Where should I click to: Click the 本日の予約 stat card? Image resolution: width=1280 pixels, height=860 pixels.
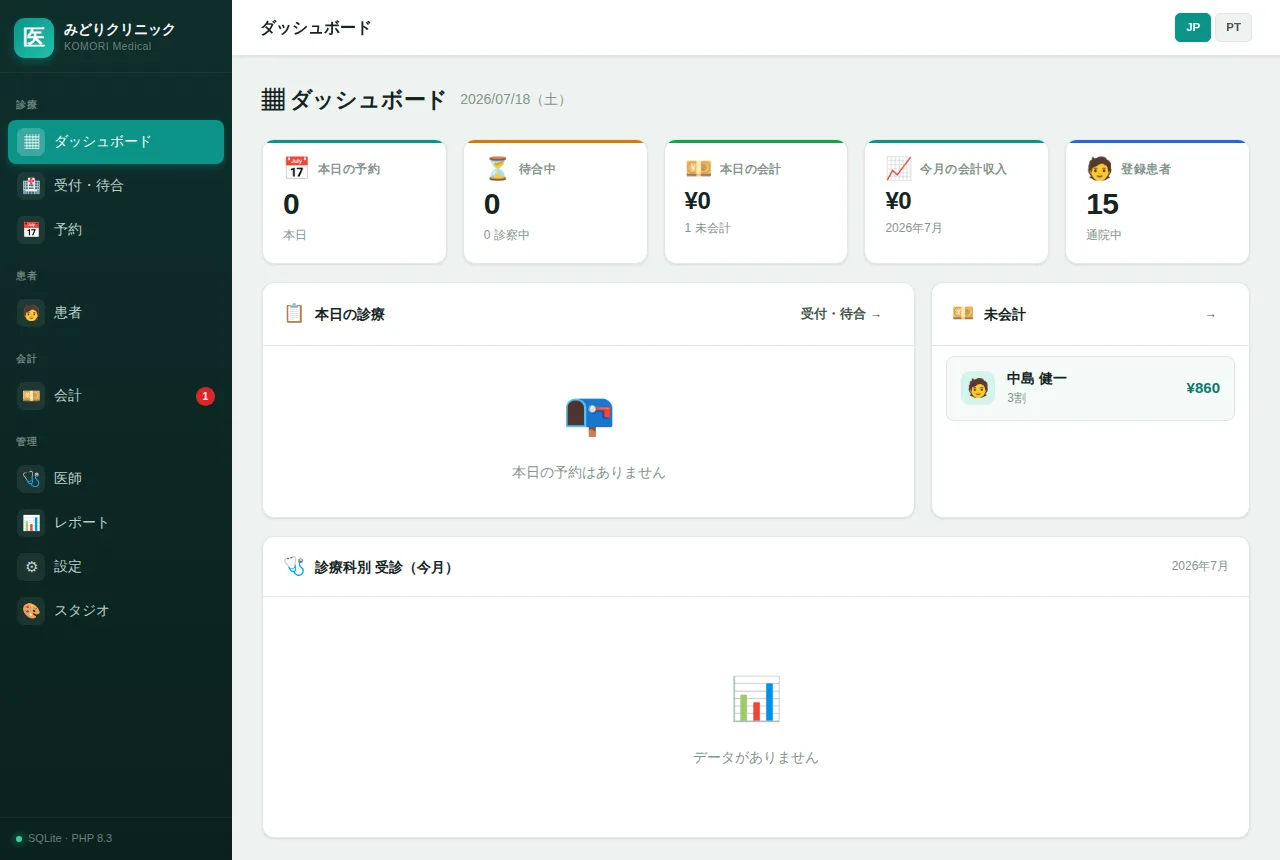354,202
